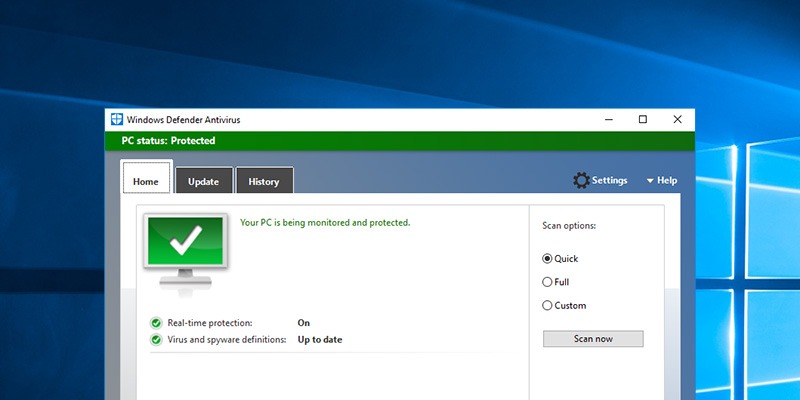Expand the Help dropdown arrow
The image size is (800, 400).
click(649, 181)
